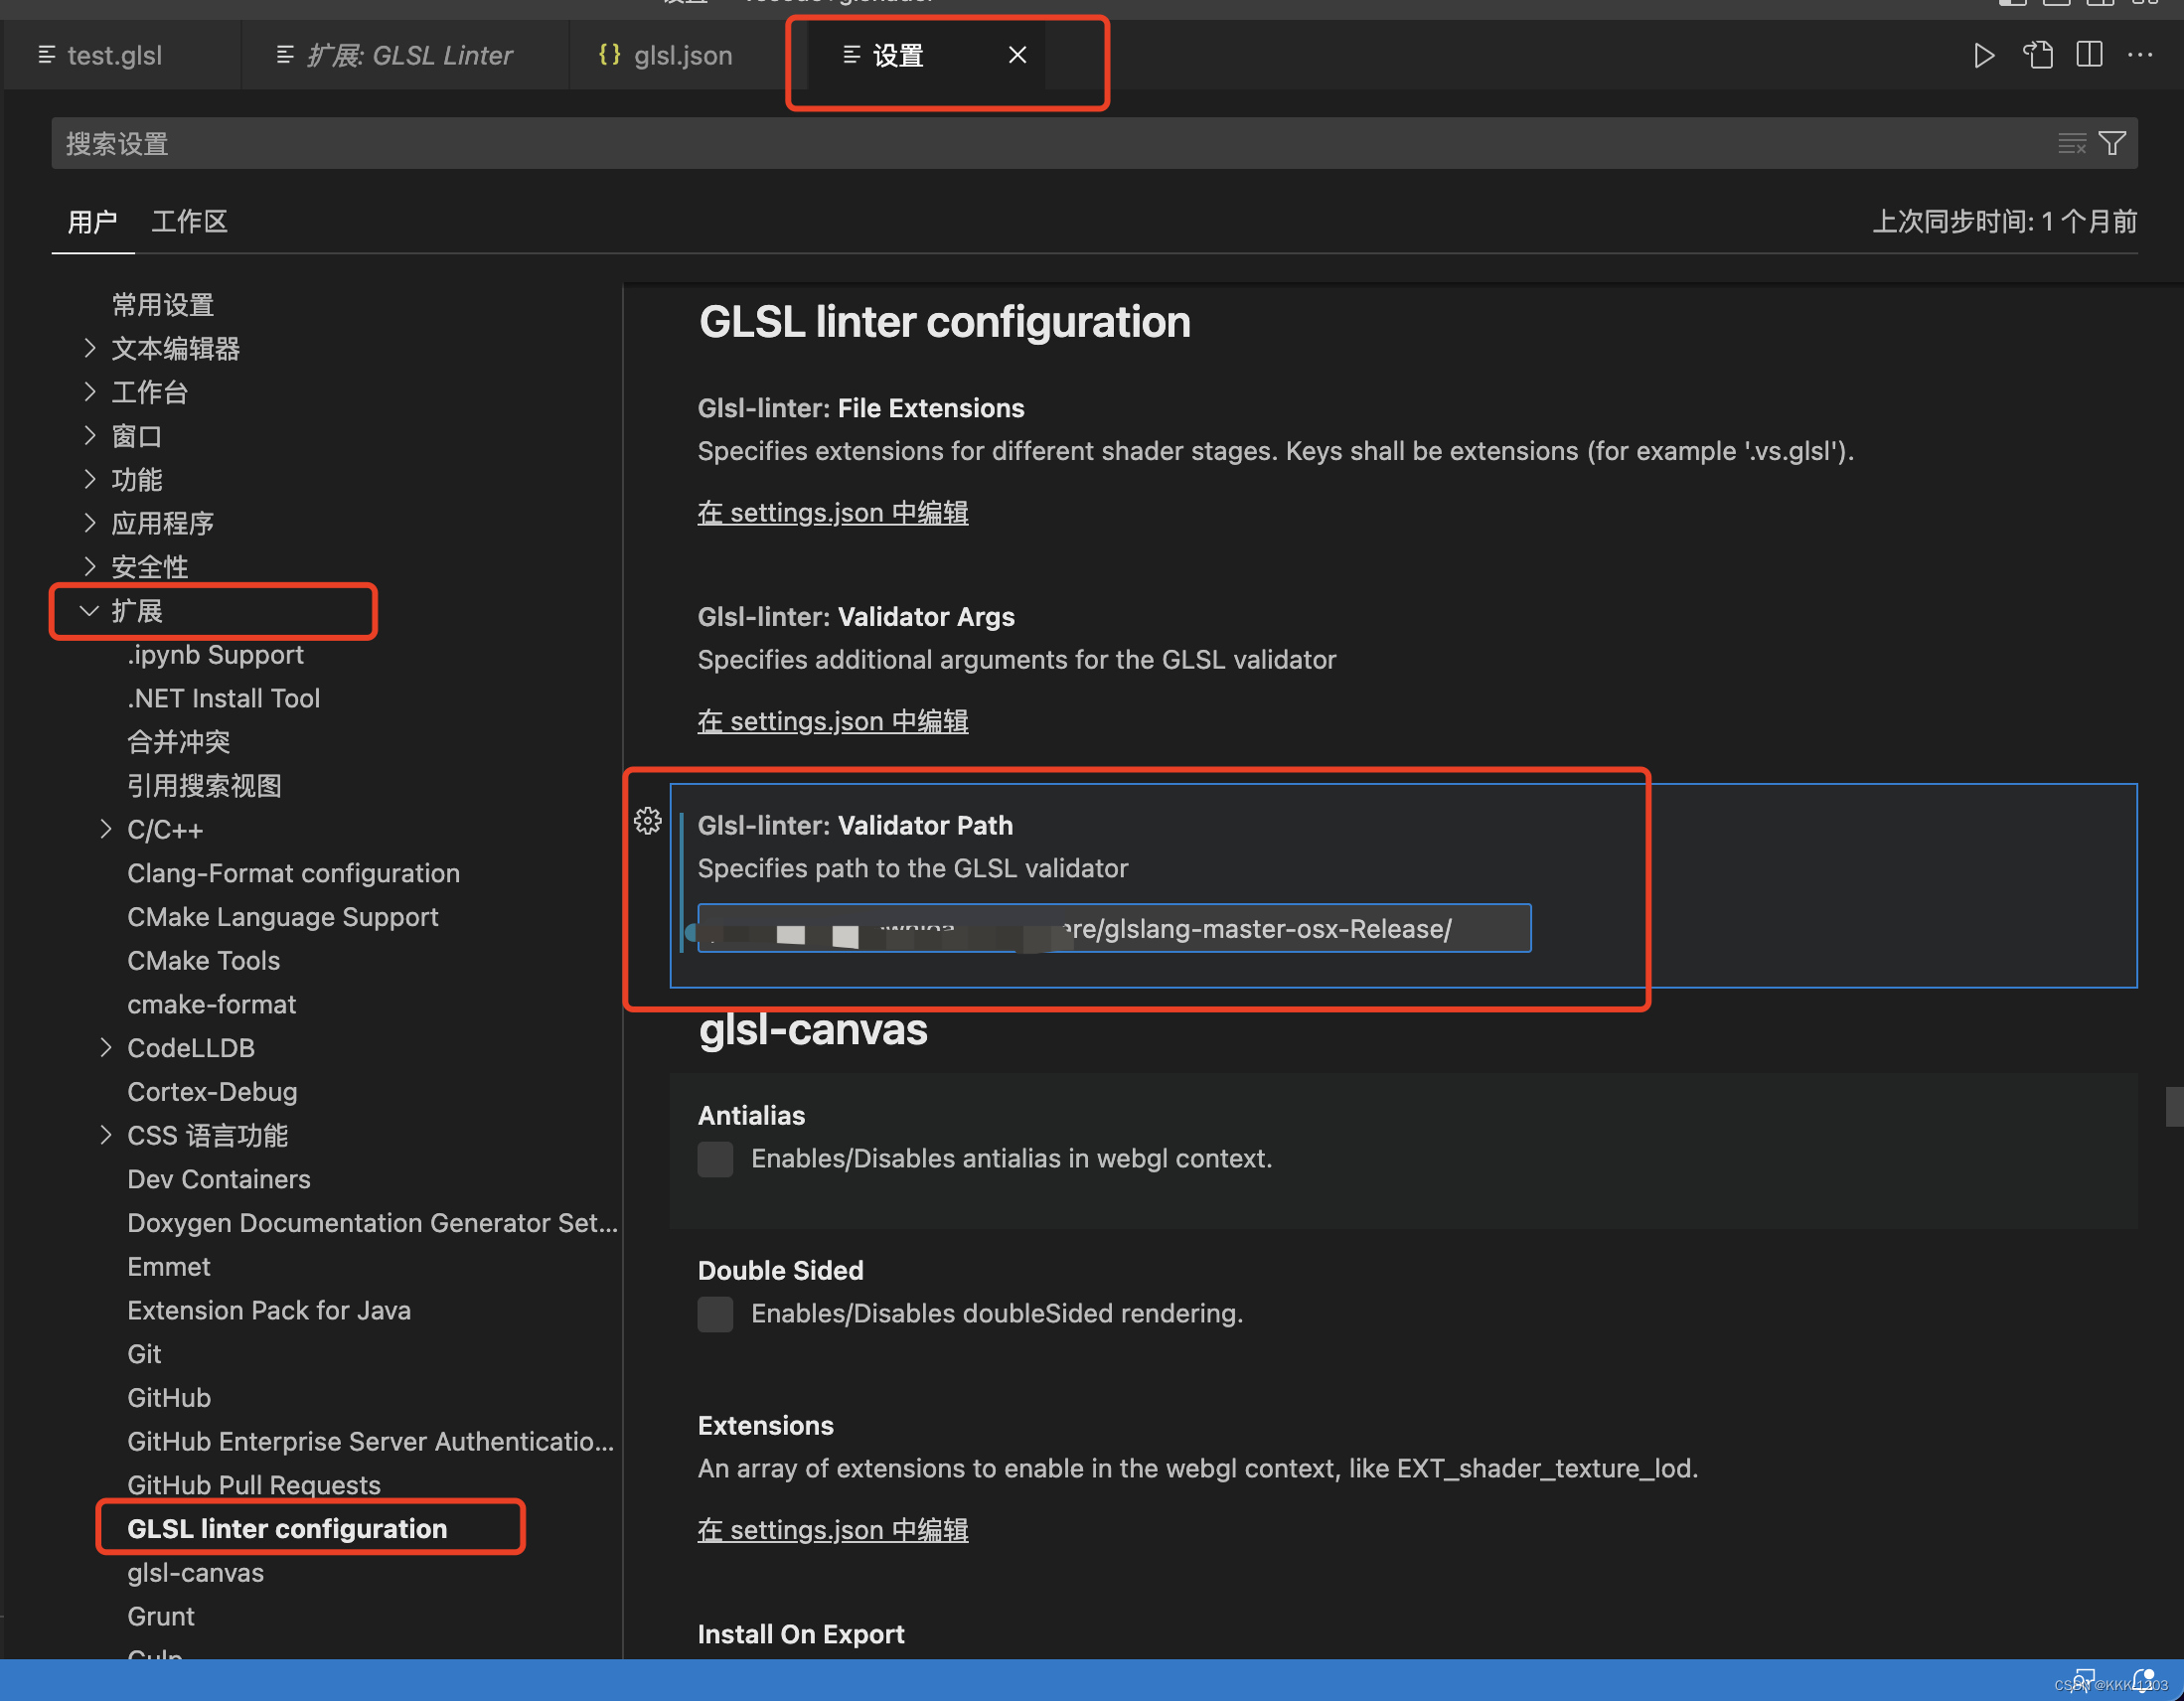Screen dimensions: 2184x1701
Task: Expand the 文本编辑器 settings group
Action: pyautogui.click(x=89, y=349)
